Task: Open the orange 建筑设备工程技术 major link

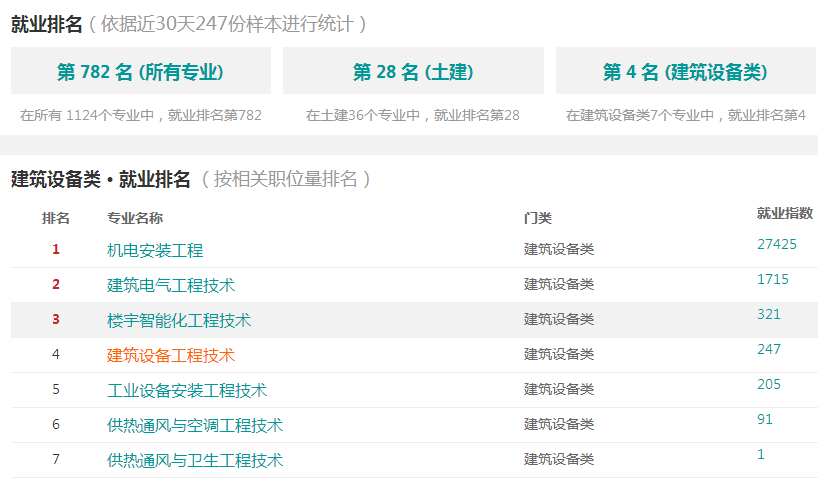Action: click(171, 355)
